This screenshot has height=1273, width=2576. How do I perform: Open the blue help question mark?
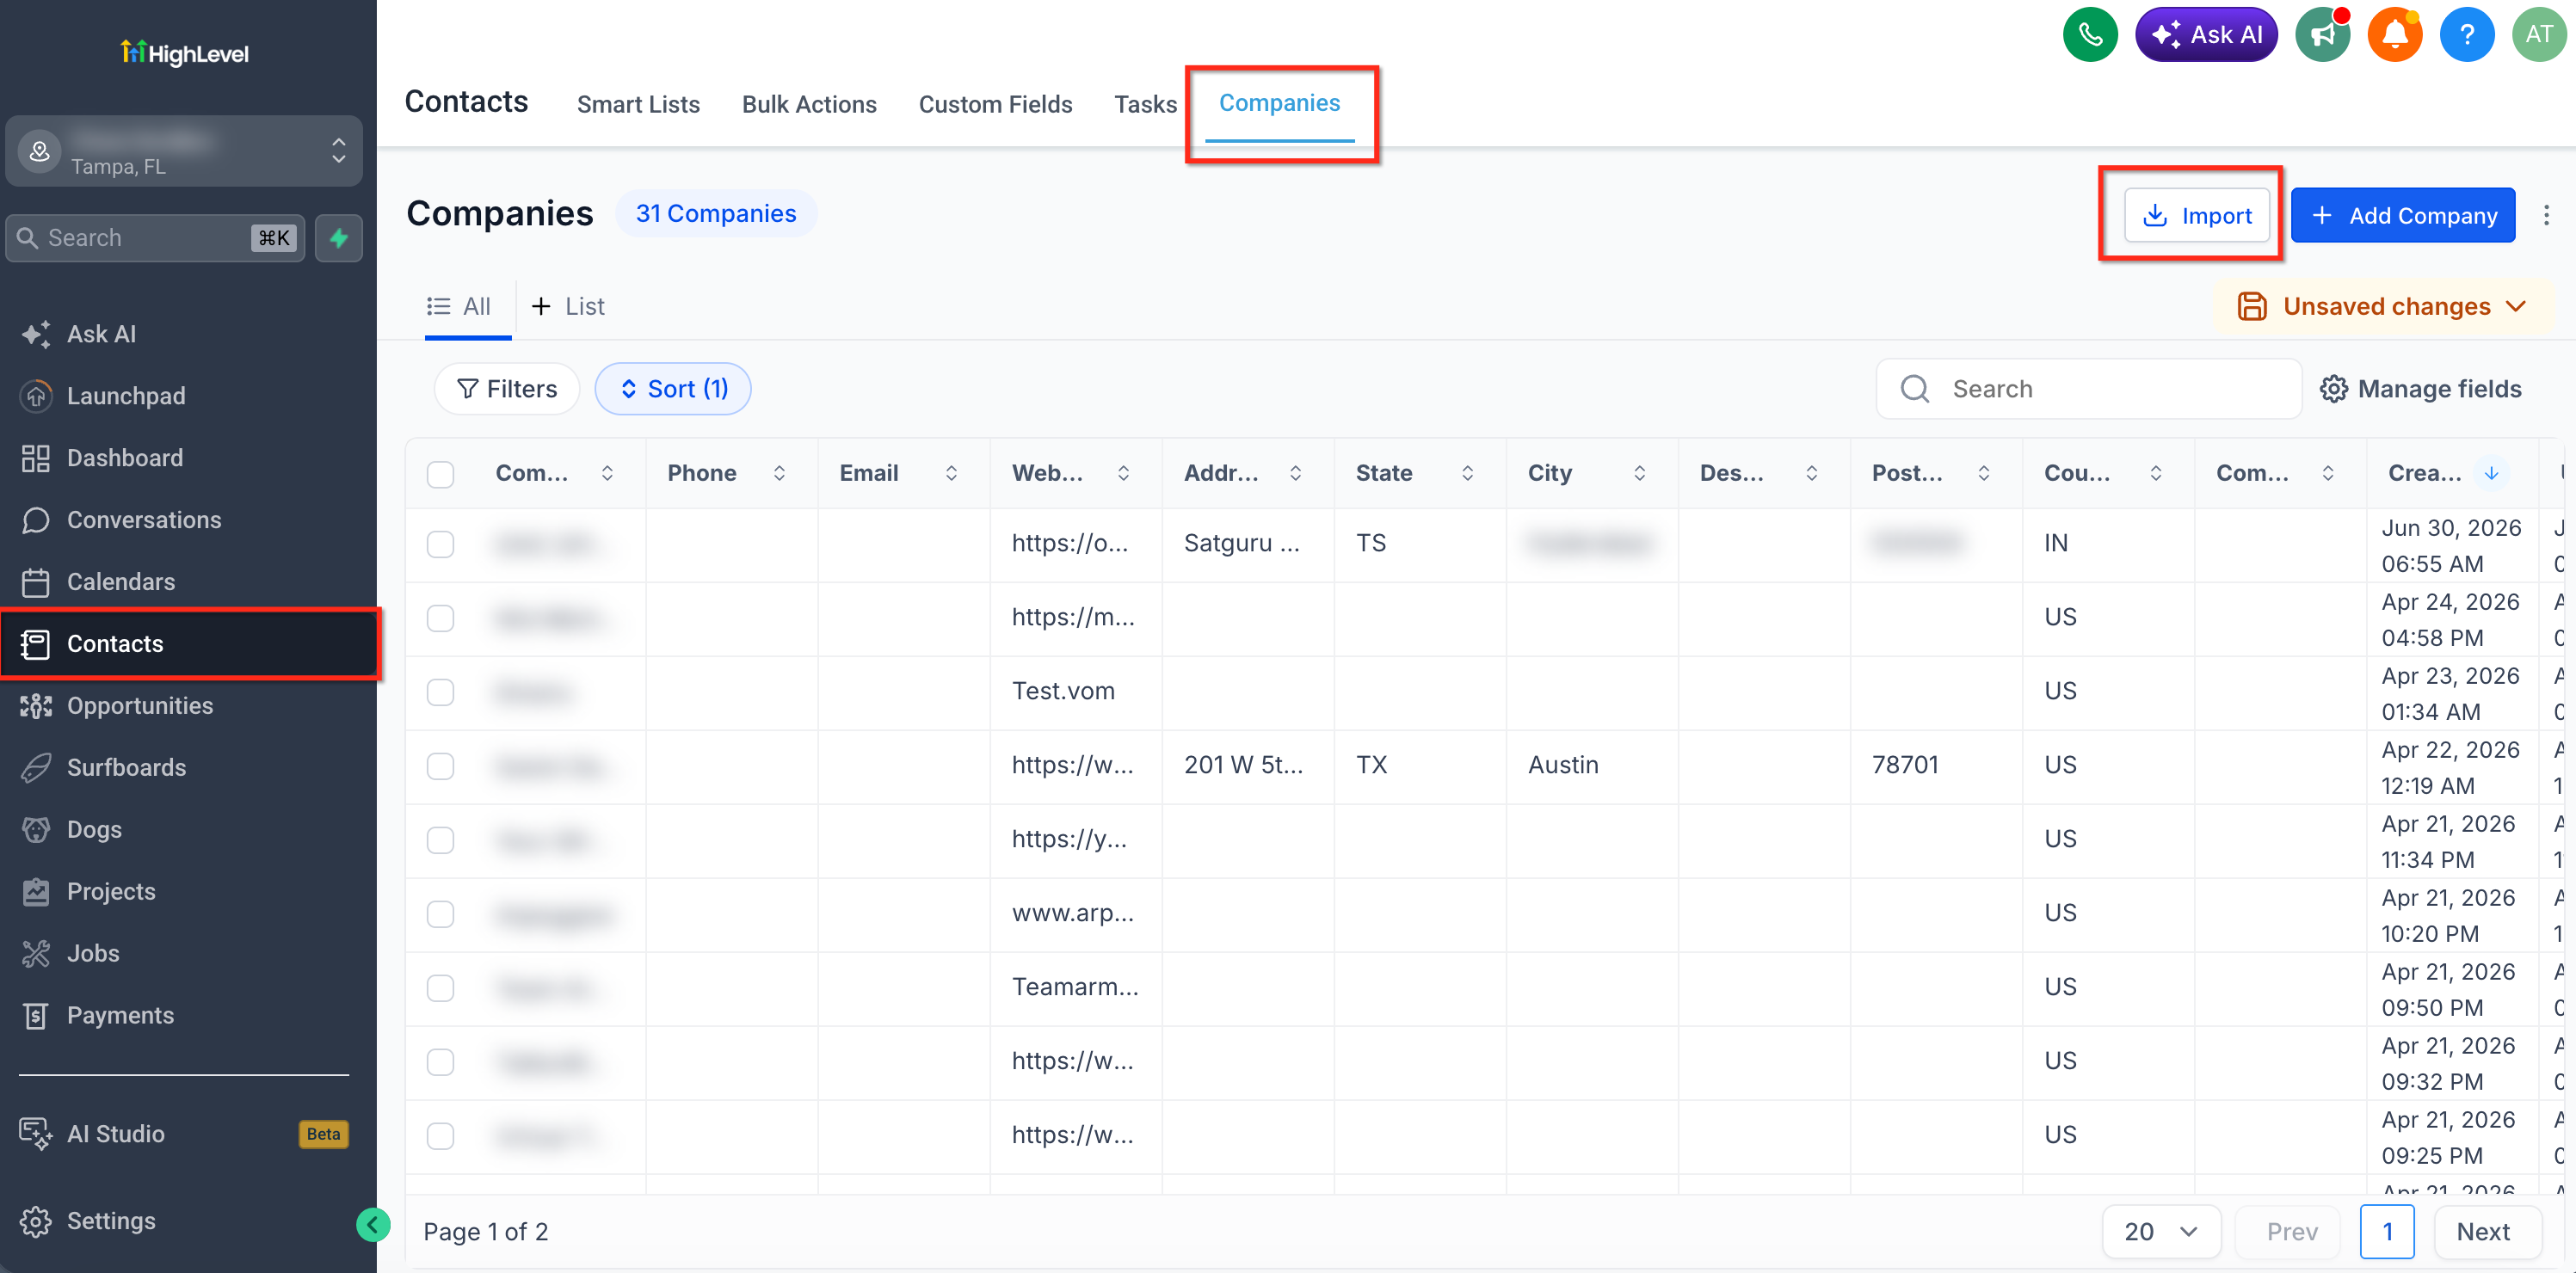[2467, 35]
